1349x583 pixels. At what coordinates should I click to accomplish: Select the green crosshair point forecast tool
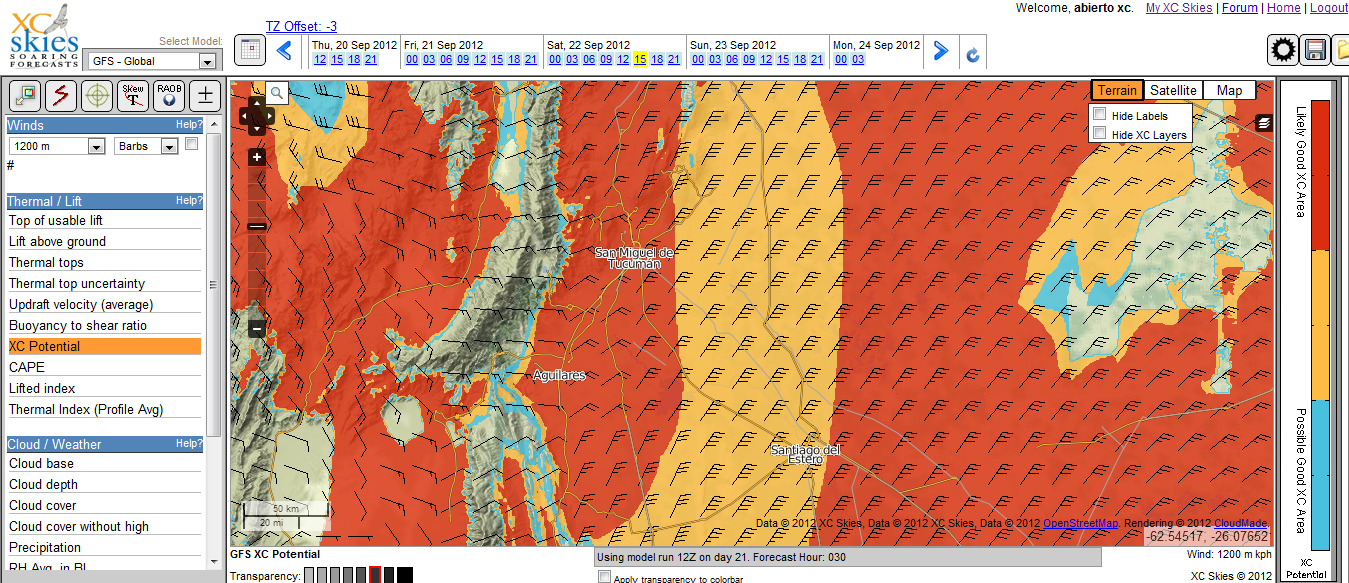[x=97, y=96]
